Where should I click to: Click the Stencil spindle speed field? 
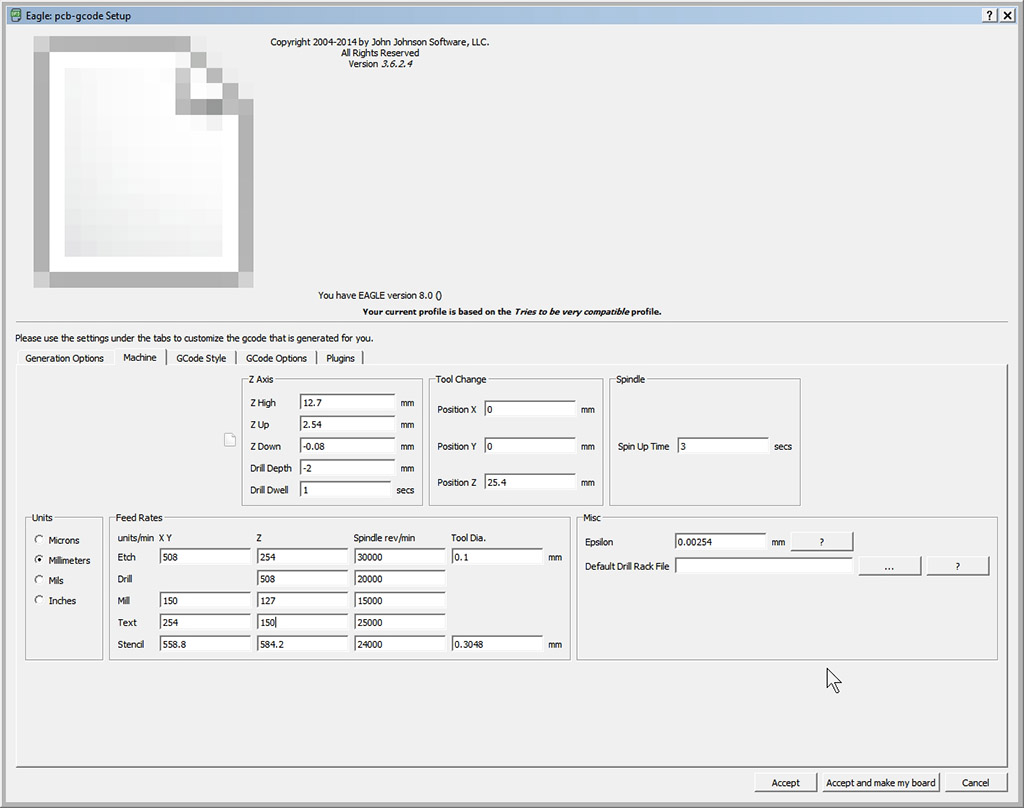click(x=400, y=643)
